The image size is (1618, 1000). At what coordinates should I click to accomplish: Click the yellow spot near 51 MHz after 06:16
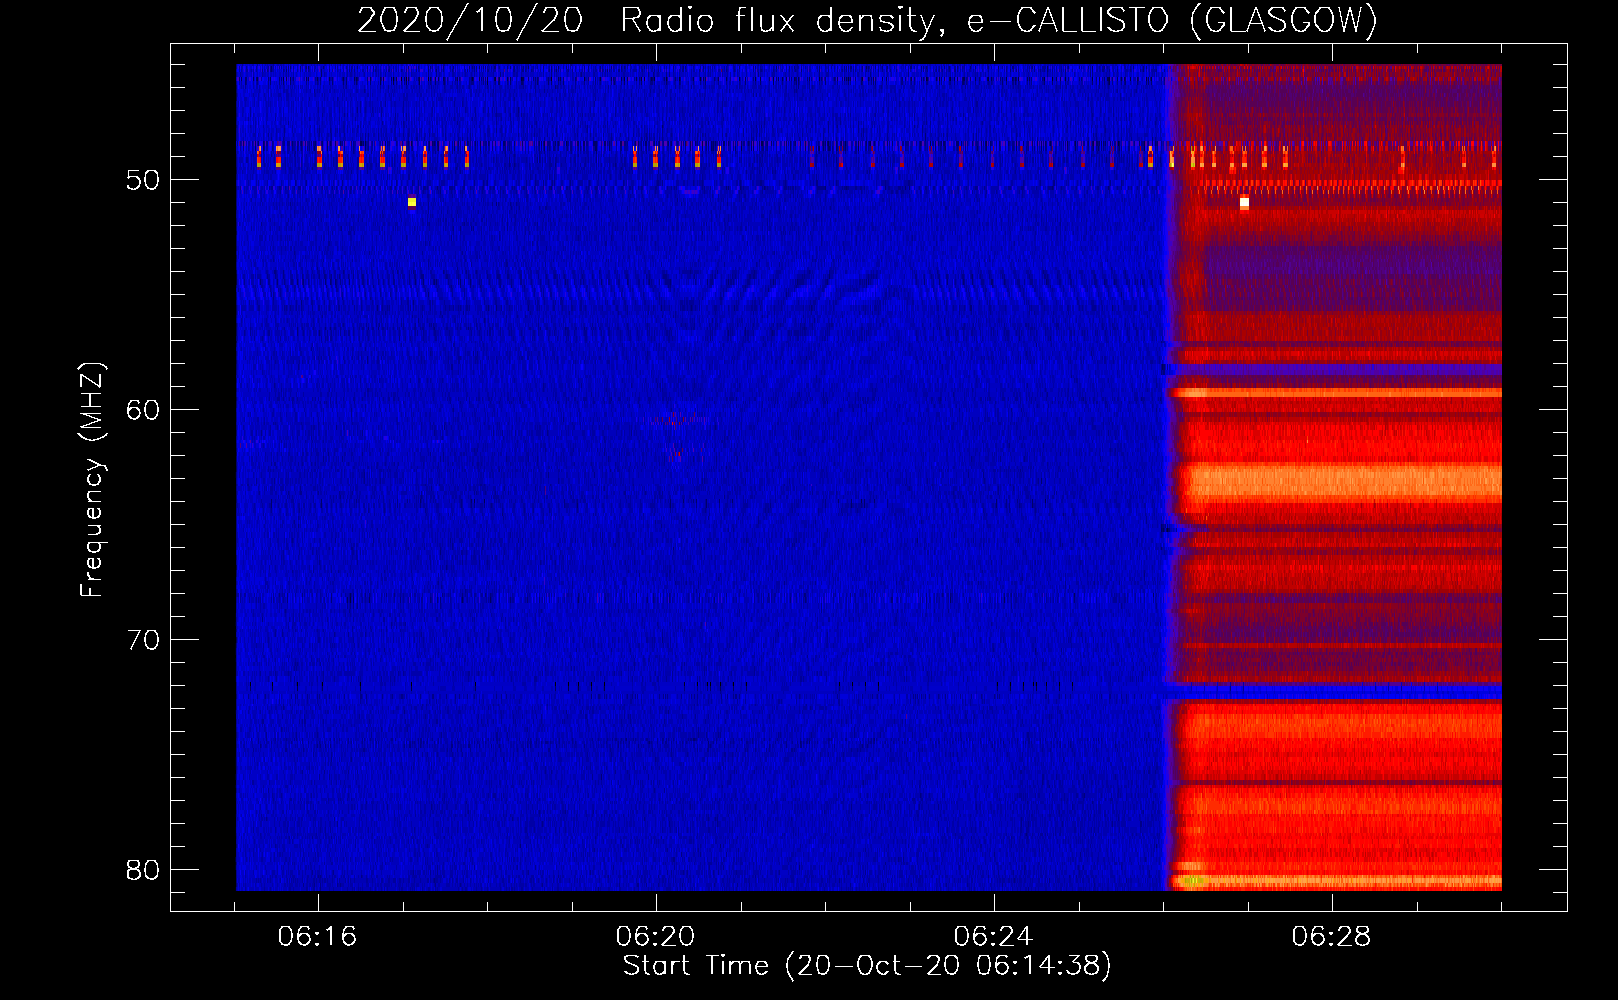pyautogui.click(x=411, y=202)
